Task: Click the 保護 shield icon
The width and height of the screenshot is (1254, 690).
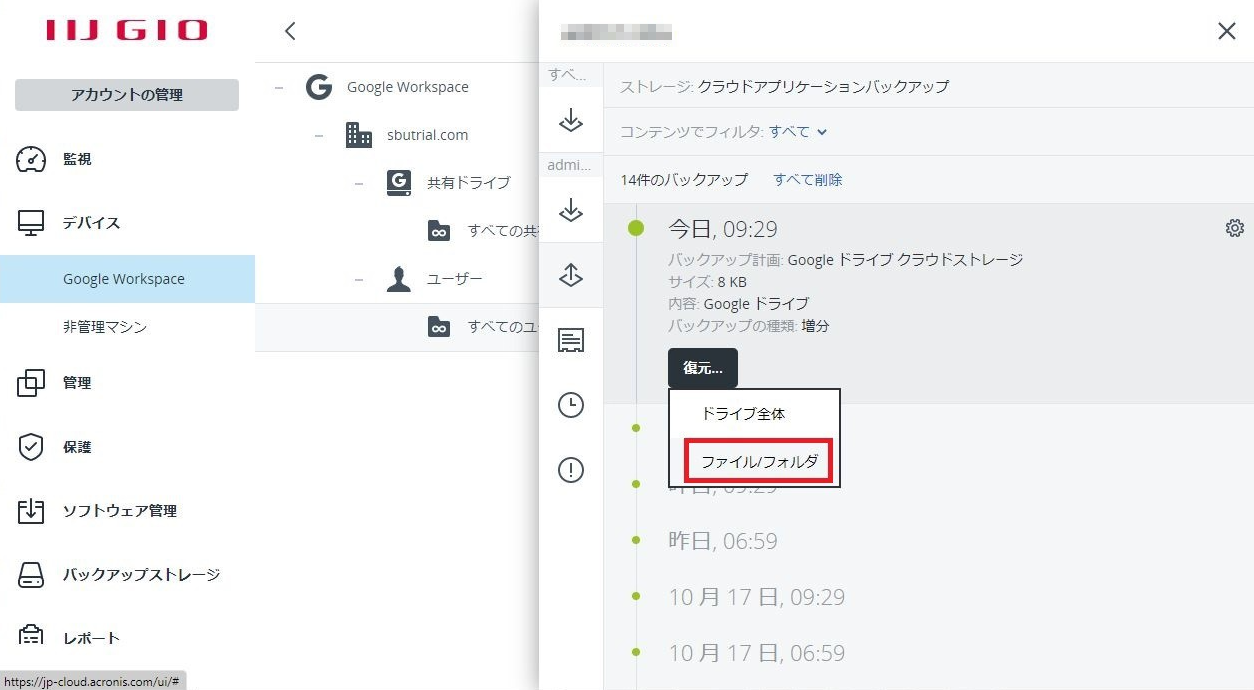Action: click(31, 447)
